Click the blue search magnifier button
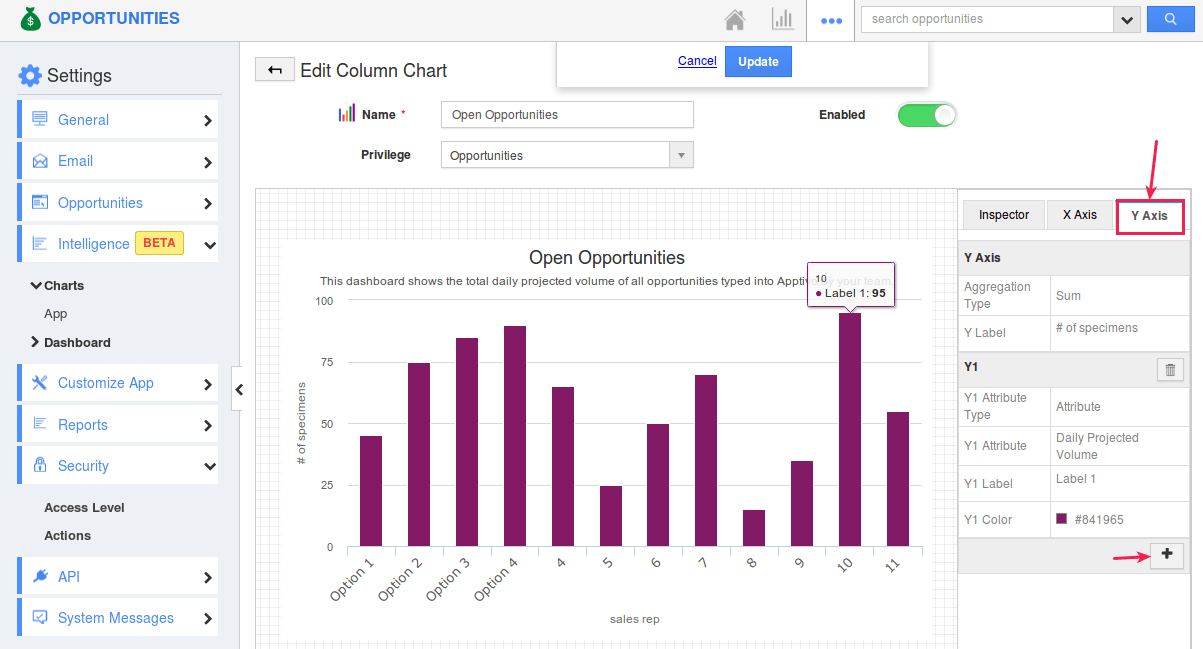Screen dimensions: 1203x649 [1174, 19]
